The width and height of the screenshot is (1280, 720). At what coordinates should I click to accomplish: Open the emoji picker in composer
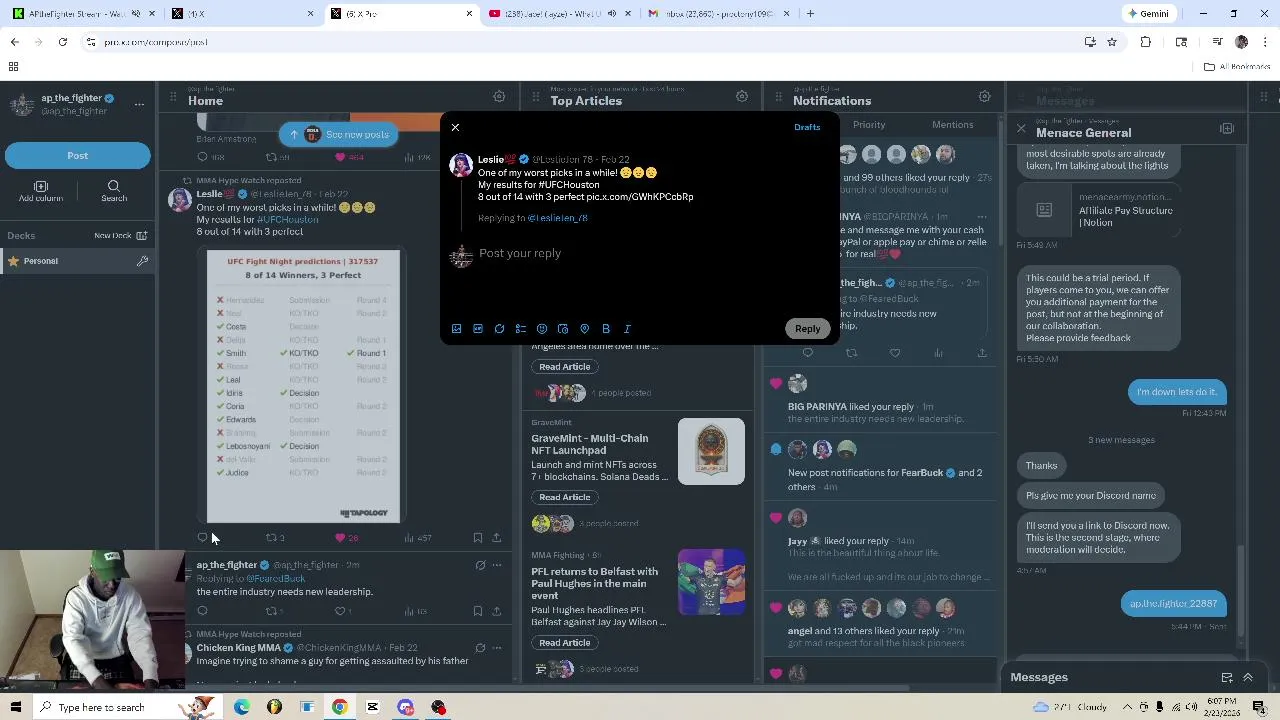(x=542, y=329)
